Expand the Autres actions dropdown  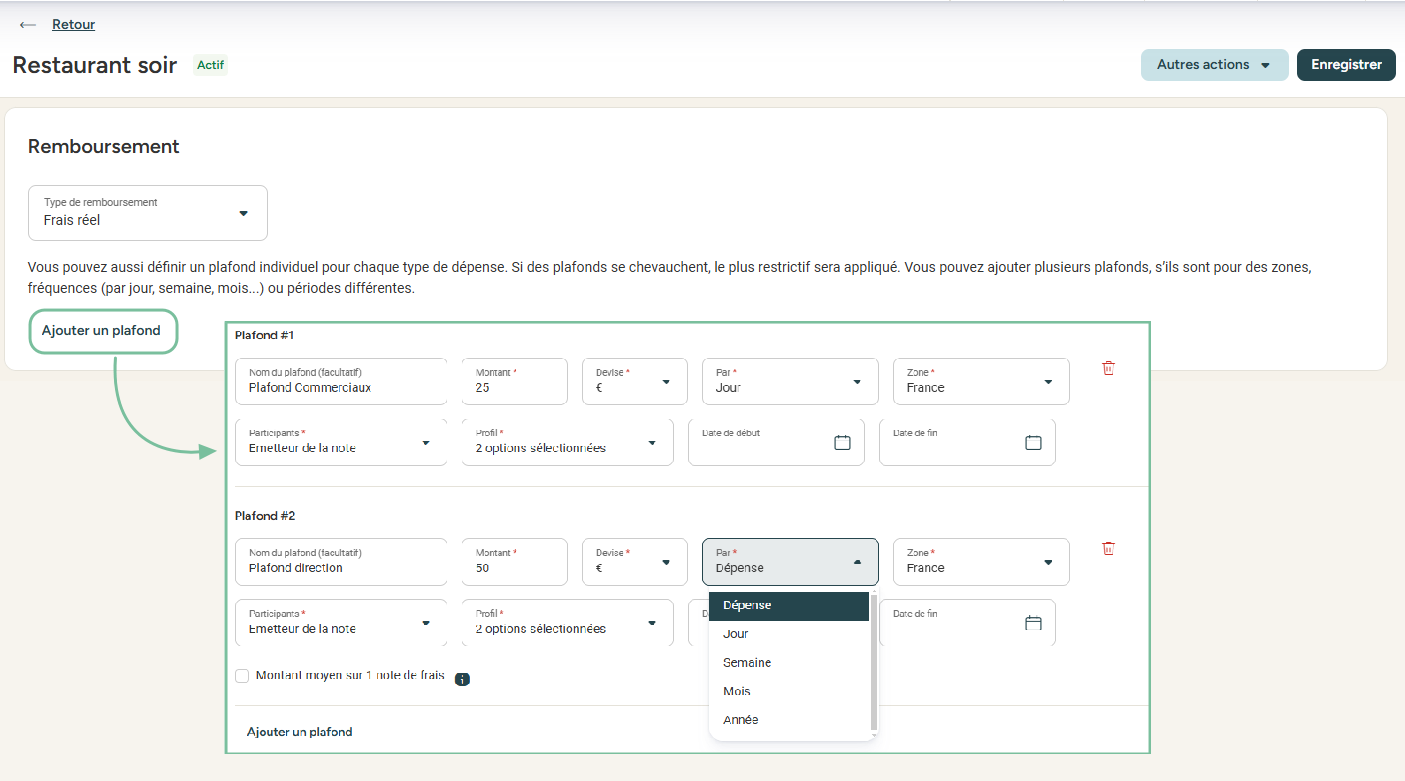1214,65
